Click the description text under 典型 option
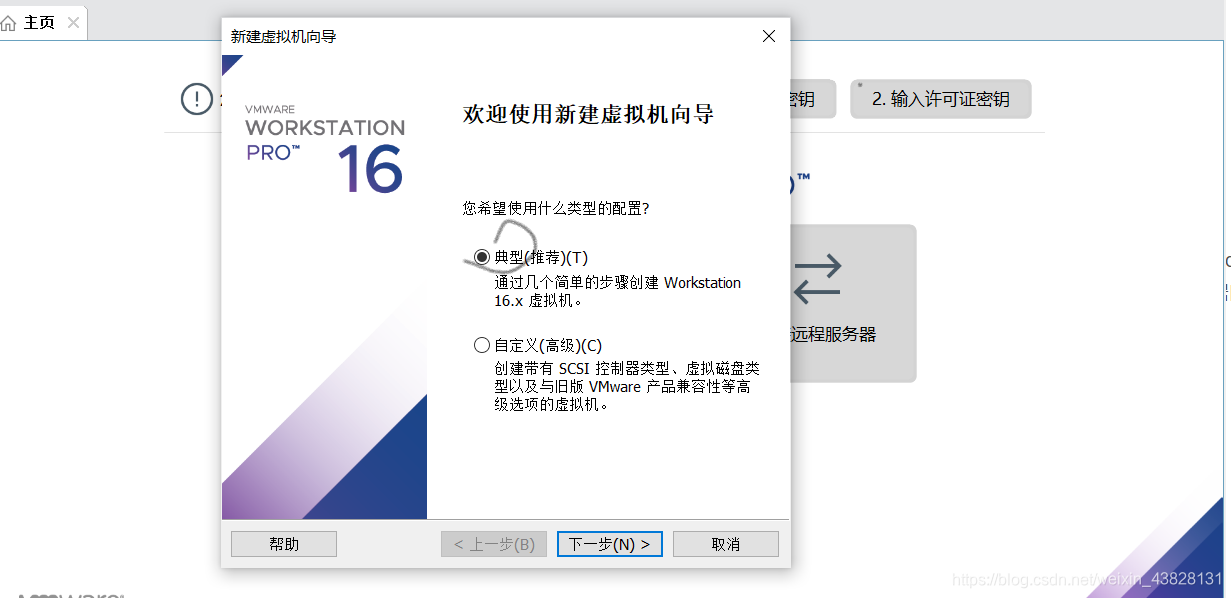The image size is (1231, 598). (618, 291)
